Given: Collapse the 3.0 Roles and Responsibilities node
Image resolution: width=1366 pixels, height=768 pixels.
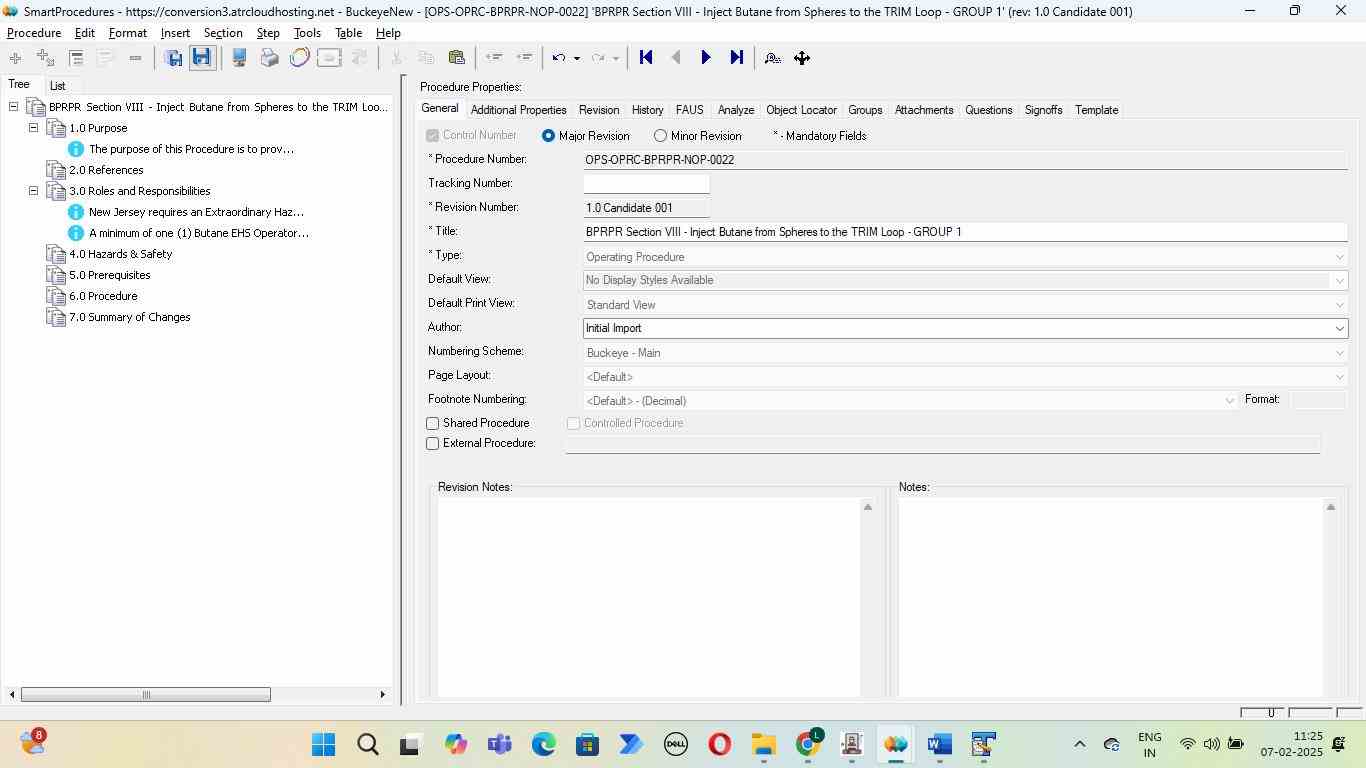Looking at the screenshot, I should click(x=33, y=191).
